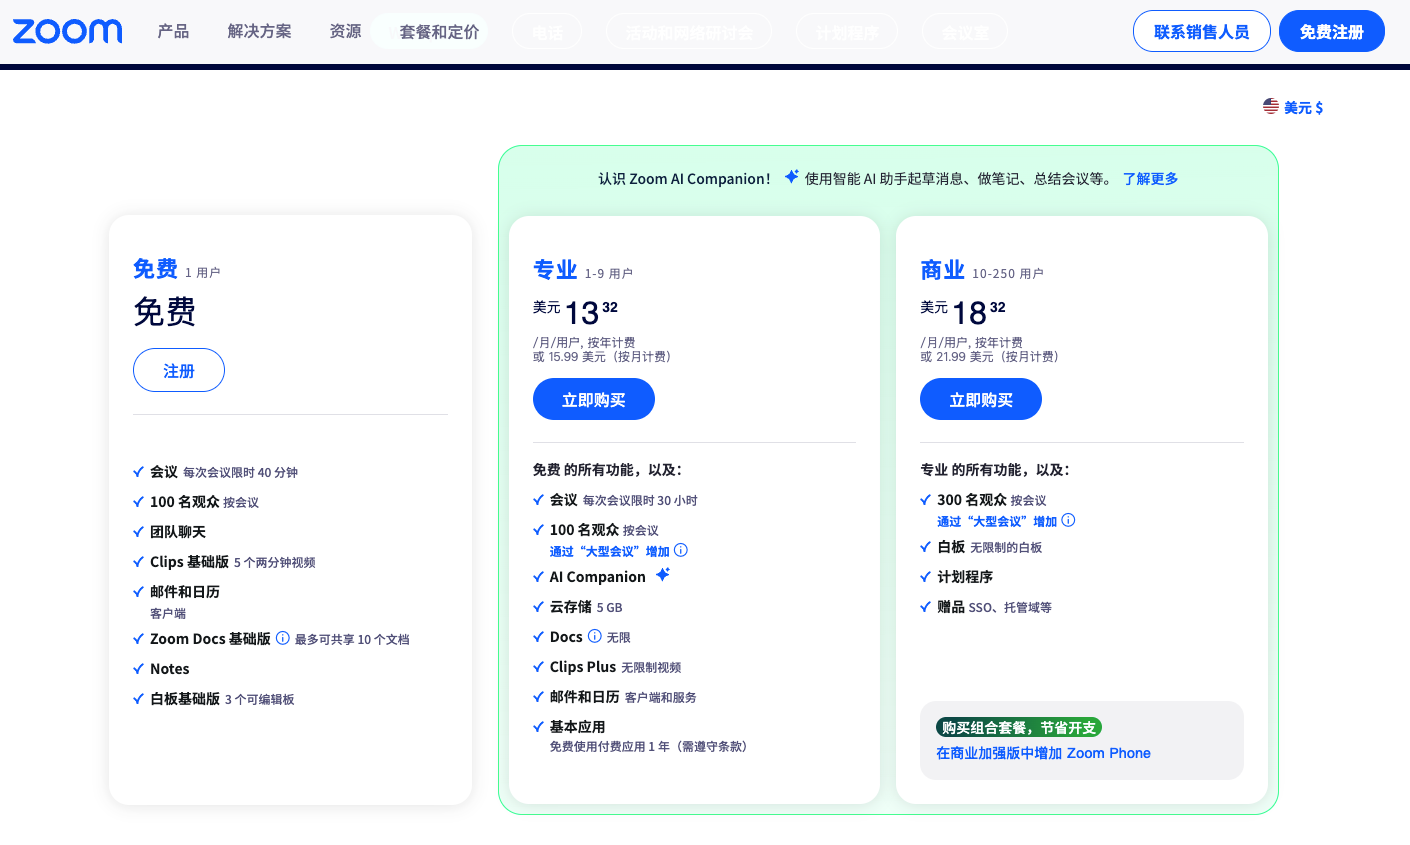Screen dimensions: 1410x845
Task: Click the 免费注册 button
Action: coord(1331,31)
